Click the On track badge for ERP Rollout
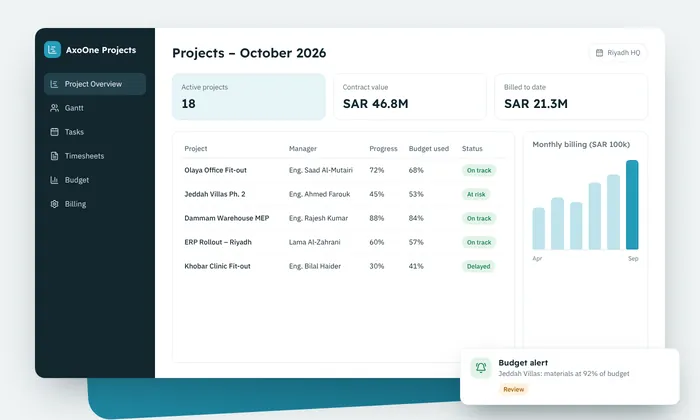This screenshot has height=420, width=700. point(479,242)
